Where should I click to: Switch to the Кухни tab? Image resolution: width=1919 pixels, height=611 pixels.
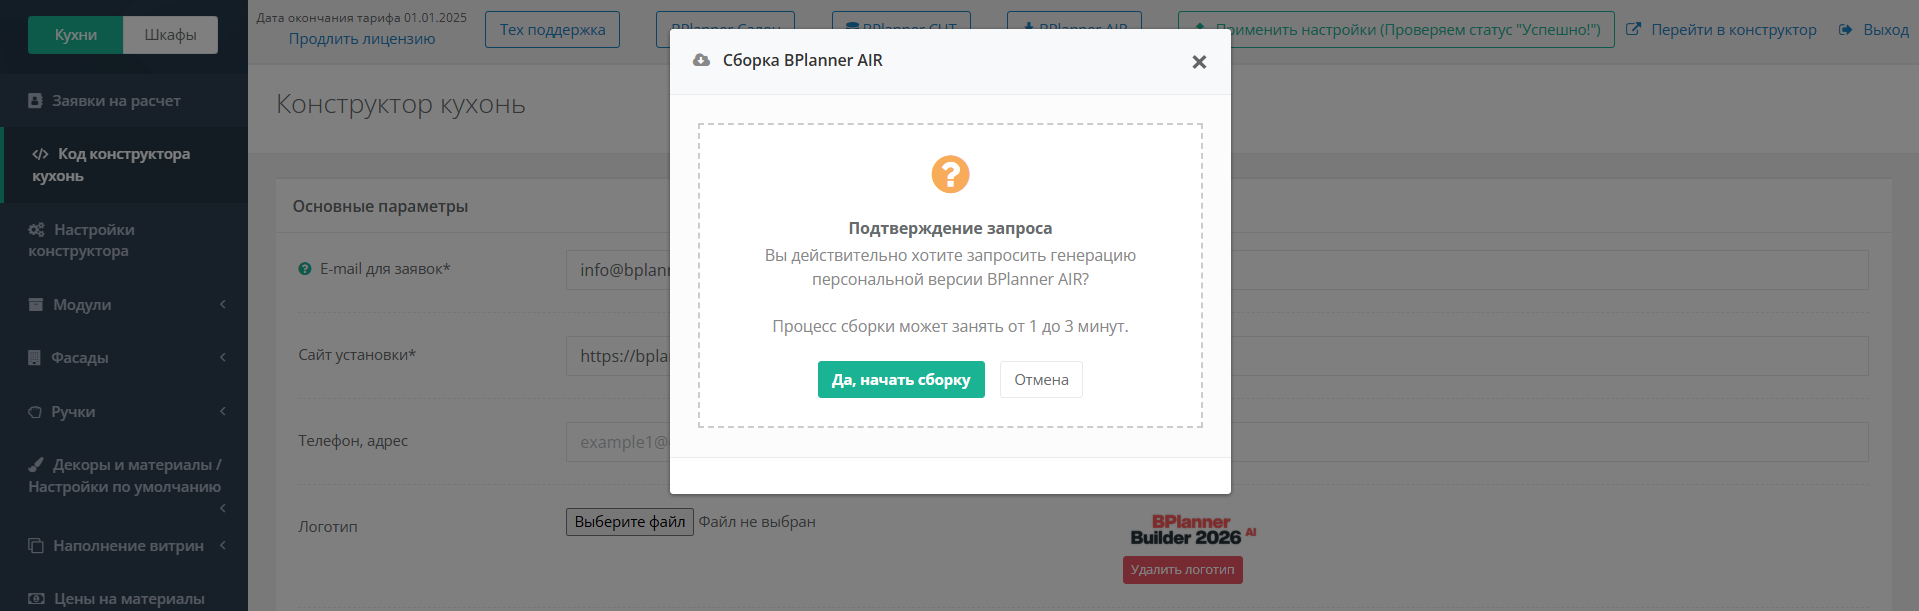(x=76, y=35)
